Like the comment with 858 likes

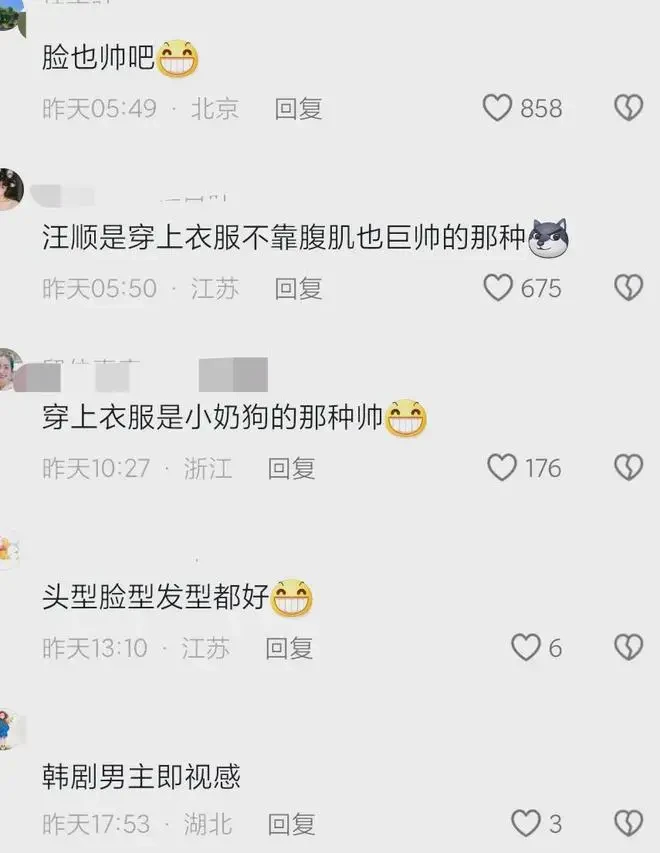tap(497, 108)
